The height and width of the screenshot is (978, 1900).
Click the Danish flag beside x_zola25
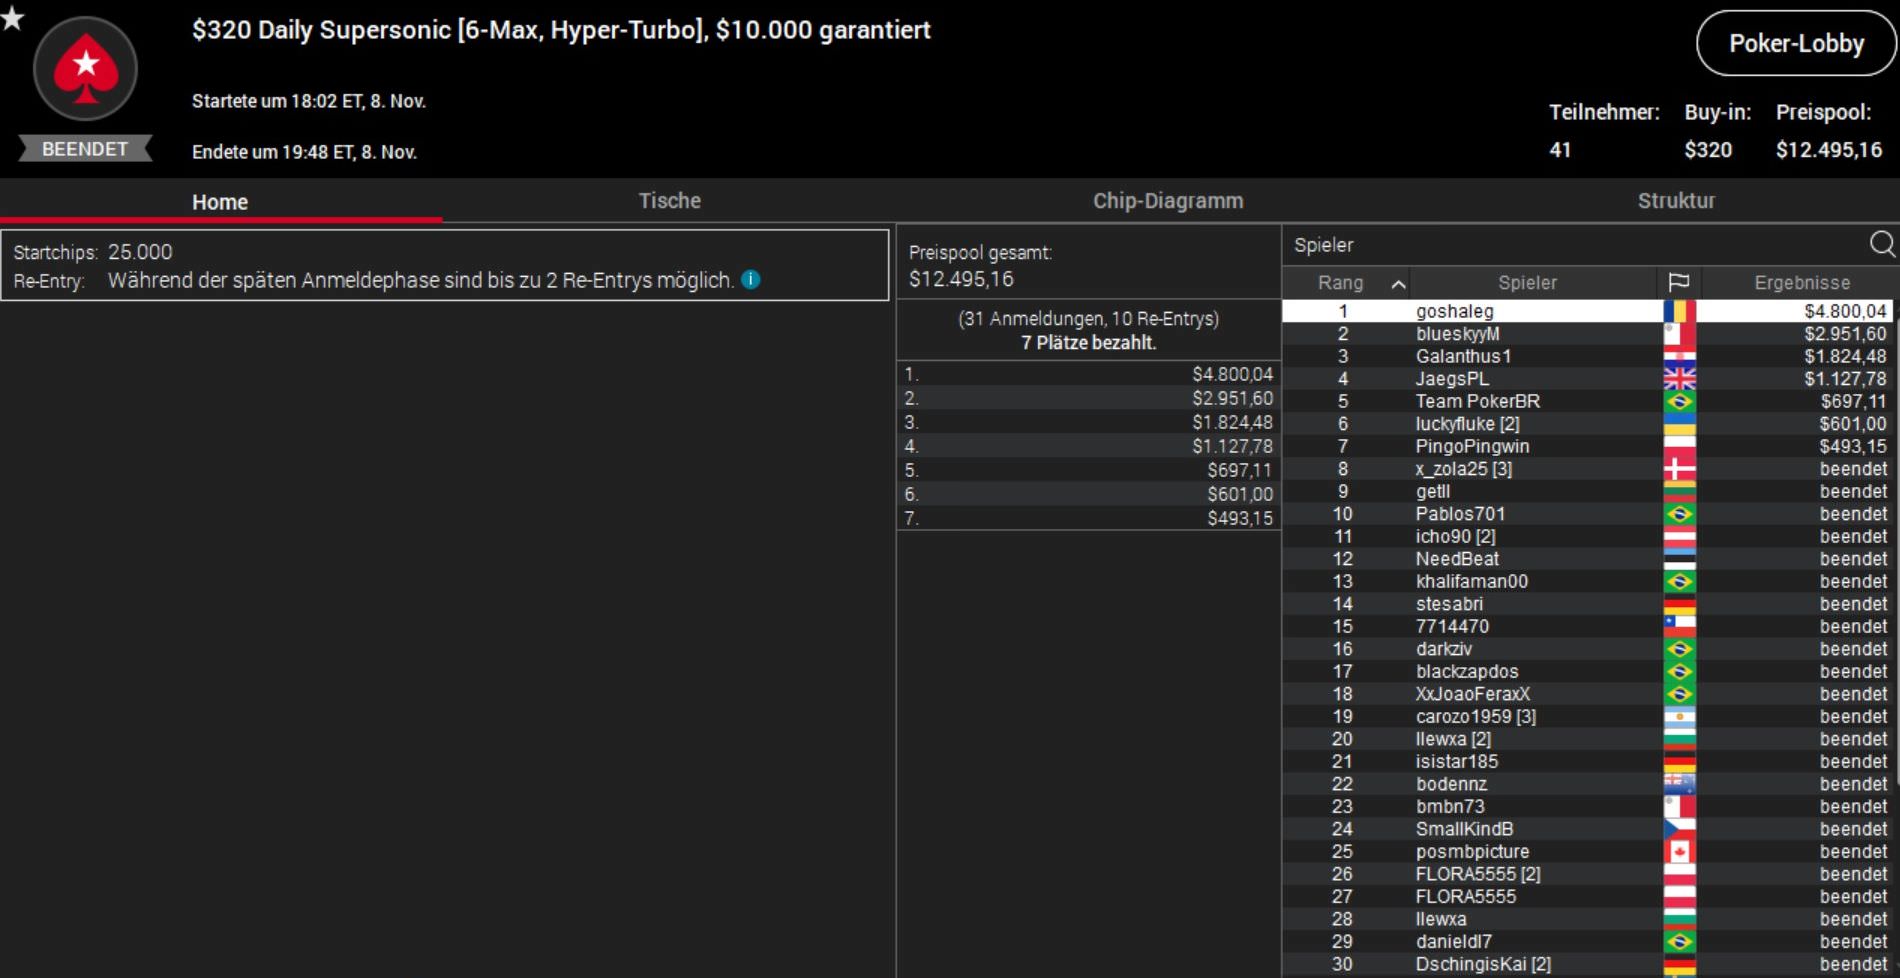(1679, 469)
